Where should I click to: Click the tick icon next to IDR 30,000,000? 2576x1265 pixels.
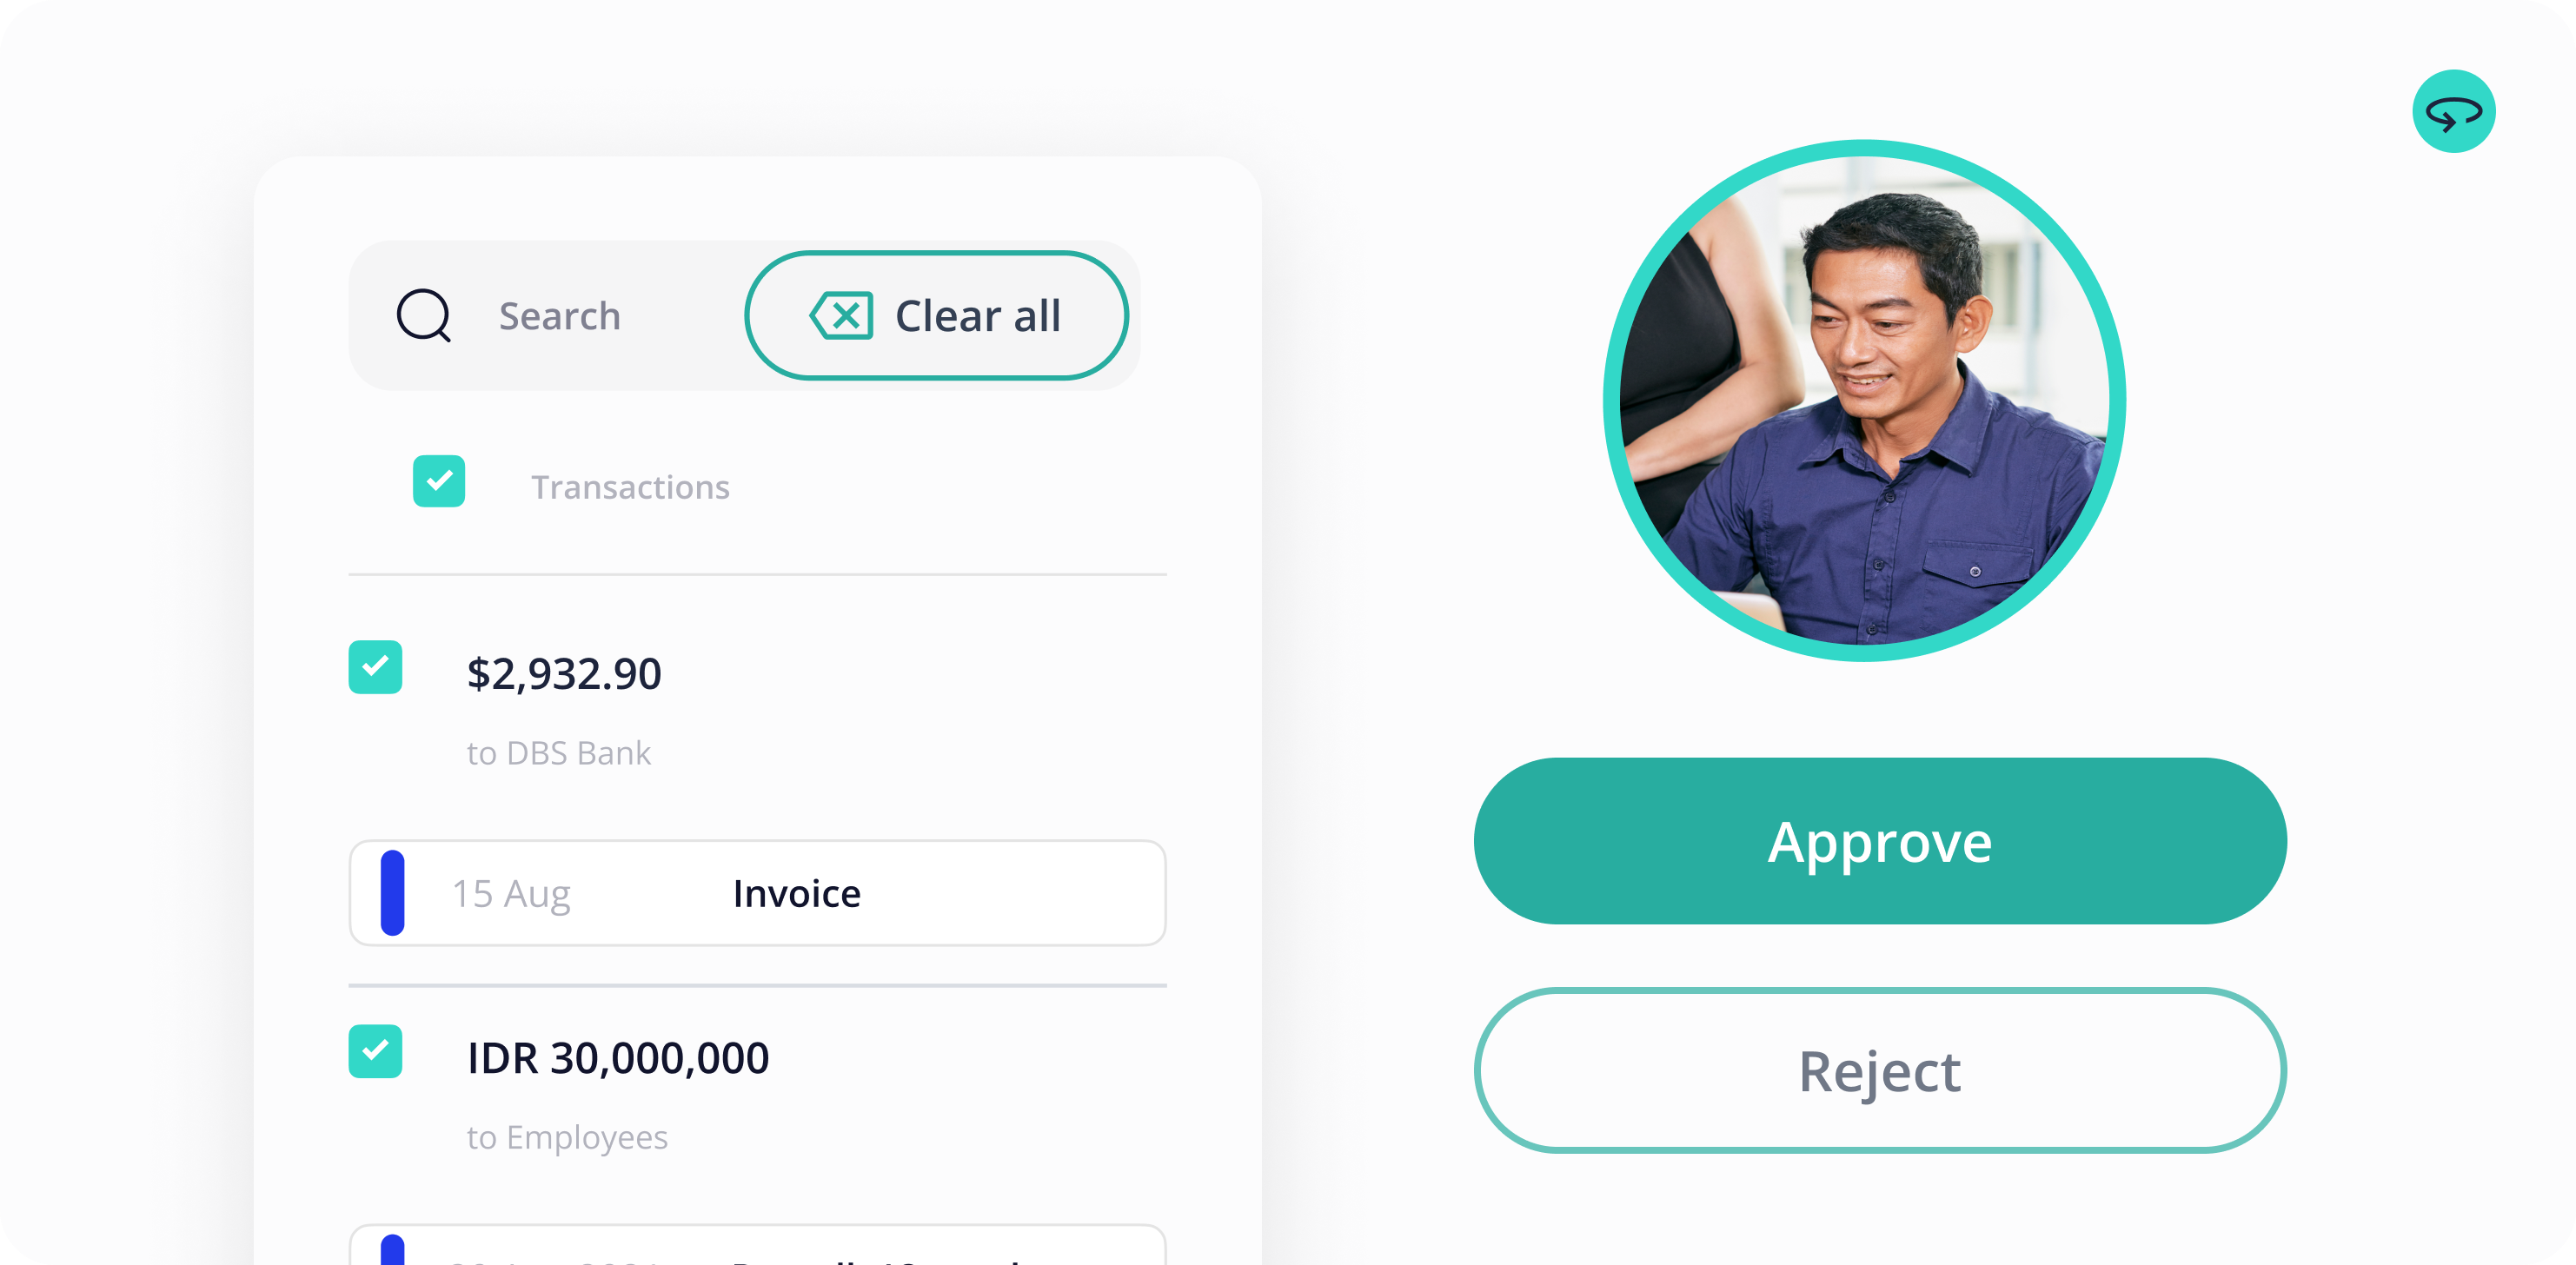click(x=375, y=1051)
